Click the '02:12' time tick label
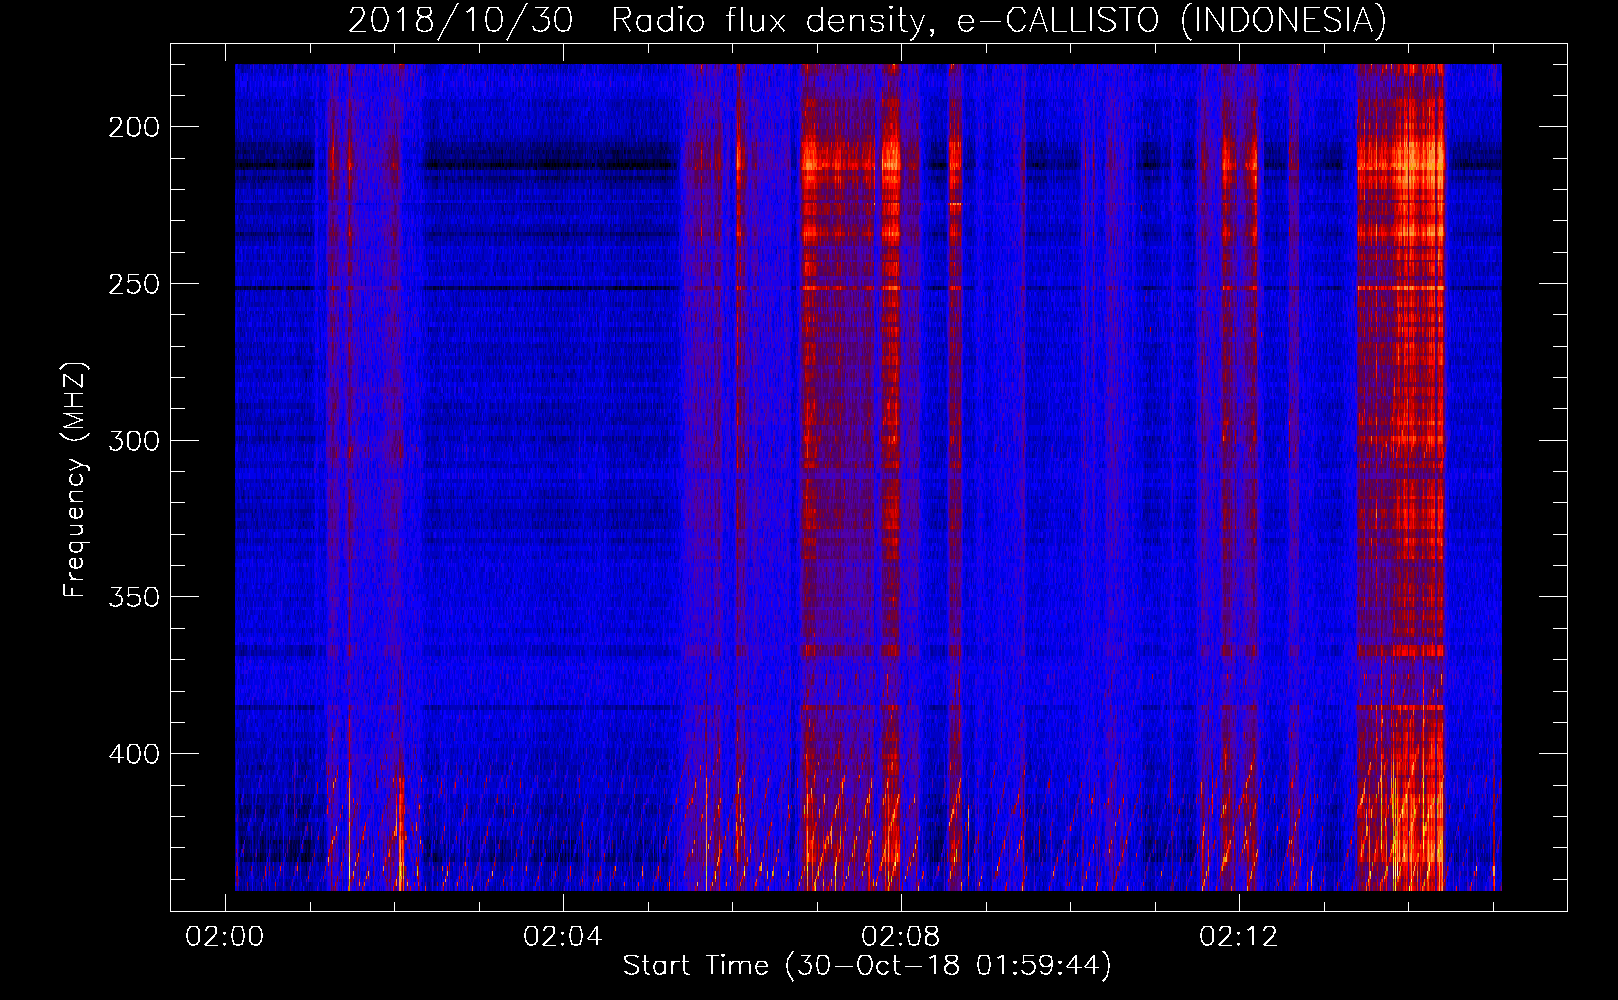The height and width of the screenshot is (1000, 1618). pos(1239,937)
